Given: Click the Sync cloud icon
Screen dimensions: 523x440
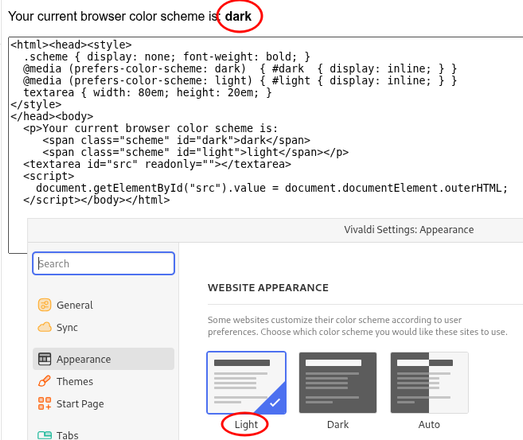Looking at the screenshot, I should 44,327.
